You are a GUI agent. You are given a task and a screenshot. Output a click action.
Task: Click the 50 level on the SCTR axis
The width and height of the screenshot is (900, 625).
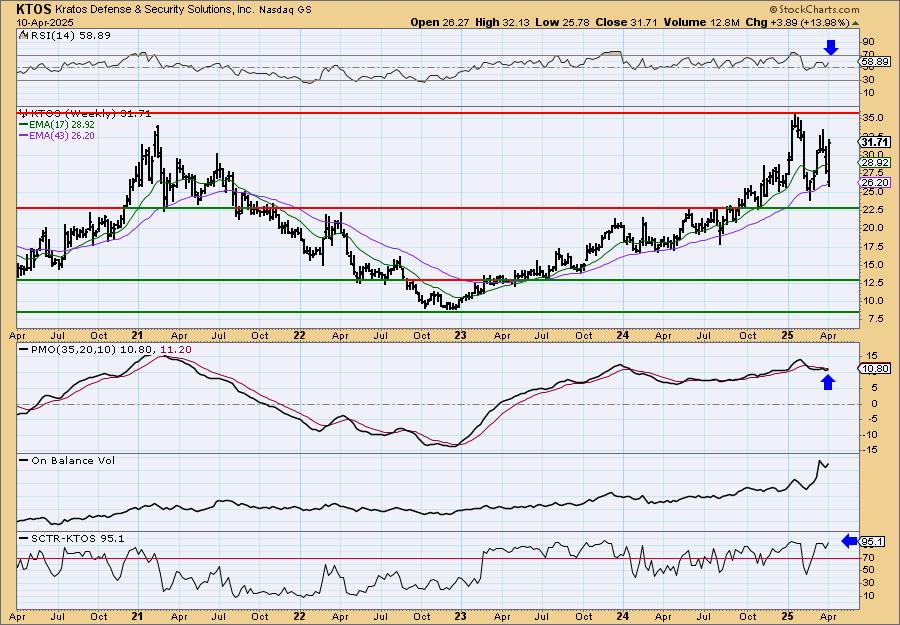pyautogui.click(x=869, y=570)
